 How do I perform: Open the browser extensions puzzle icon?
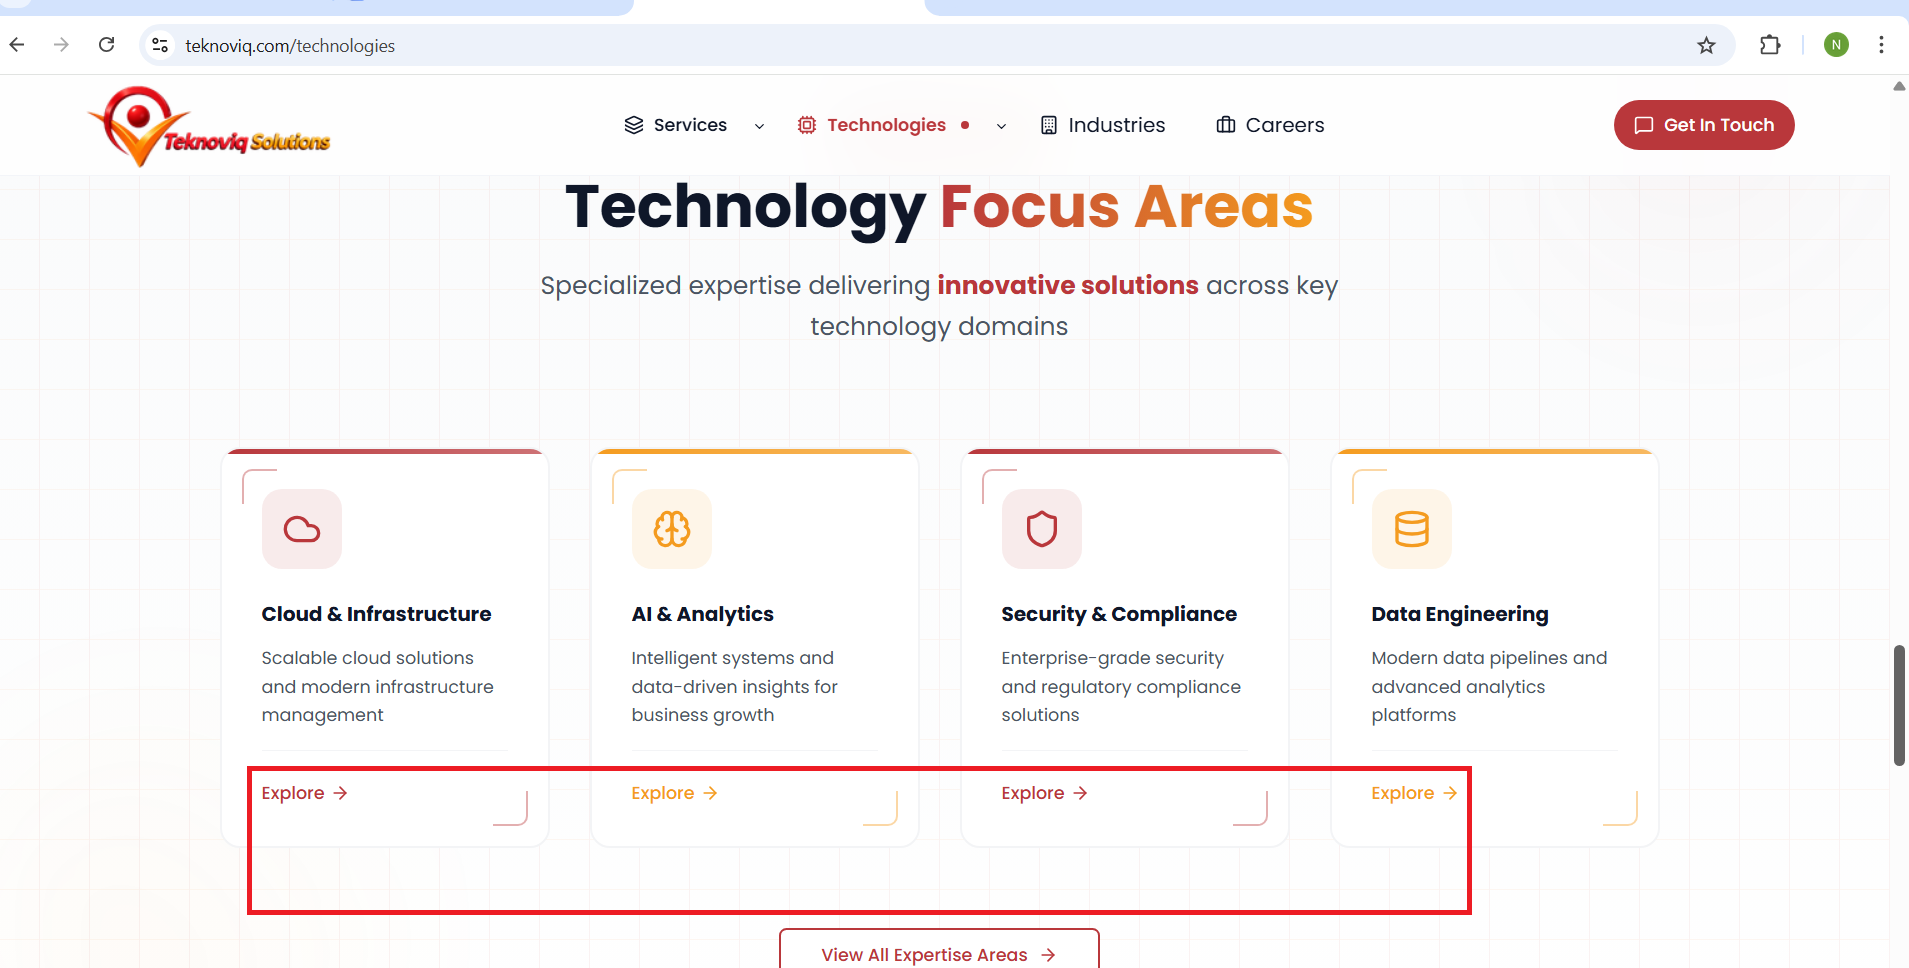(x=1769, y=45)
